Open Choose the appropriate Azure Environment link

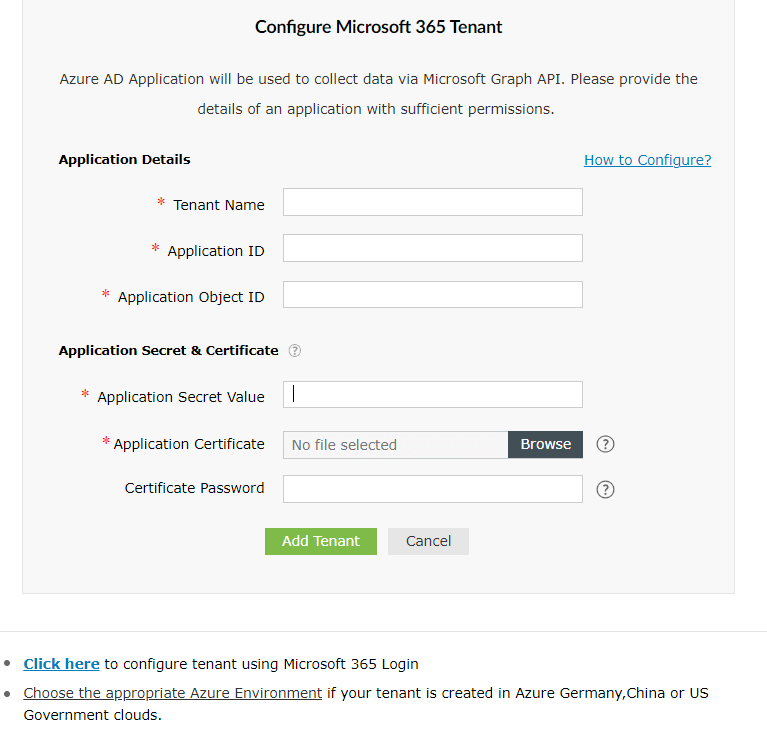coord(172,693)
